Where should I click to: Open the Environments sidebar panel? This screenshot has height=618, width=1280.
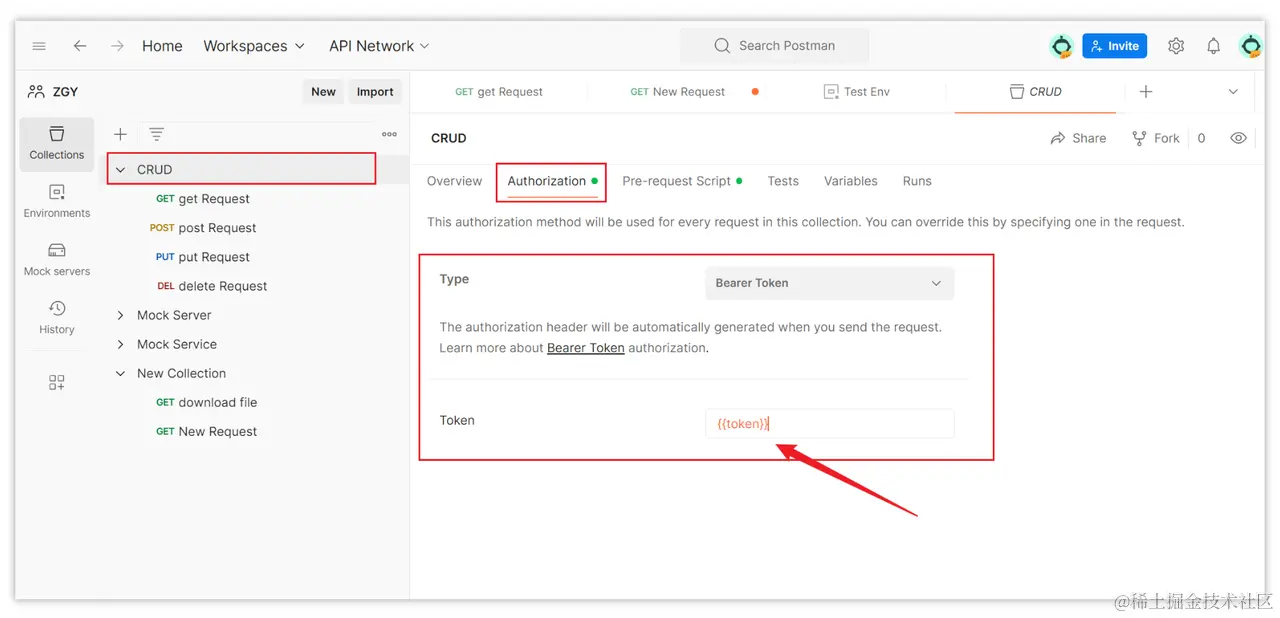(57, 201)
